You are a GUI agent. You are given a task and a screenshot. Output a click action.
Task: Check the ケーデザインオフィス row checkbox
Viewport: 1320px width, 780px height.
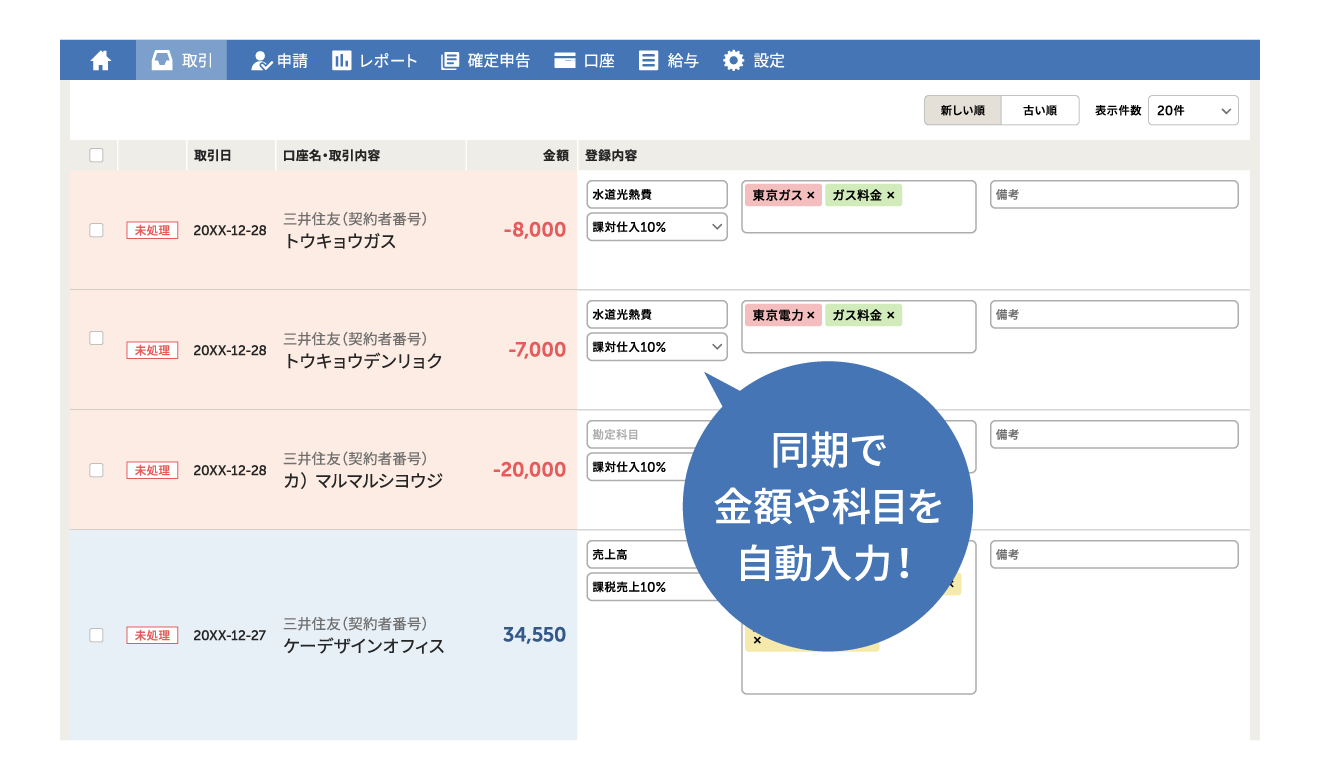click(x=96, y=635)
